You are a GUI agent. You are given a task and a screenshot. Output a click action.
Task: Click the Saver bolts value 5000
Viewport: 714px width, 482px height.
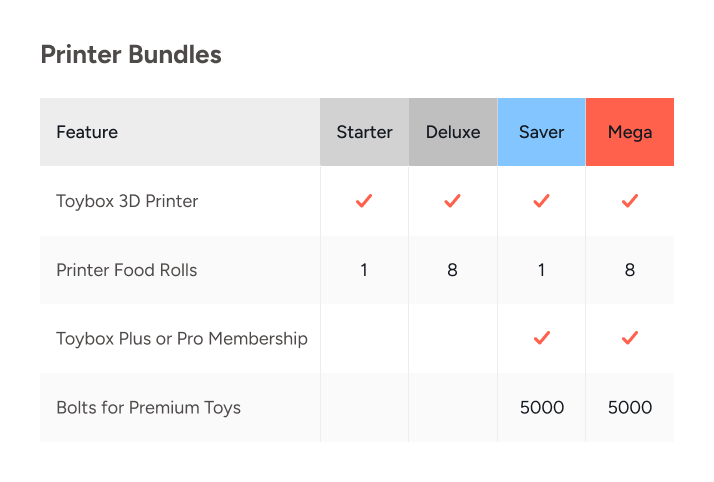(x=541, y=407)
